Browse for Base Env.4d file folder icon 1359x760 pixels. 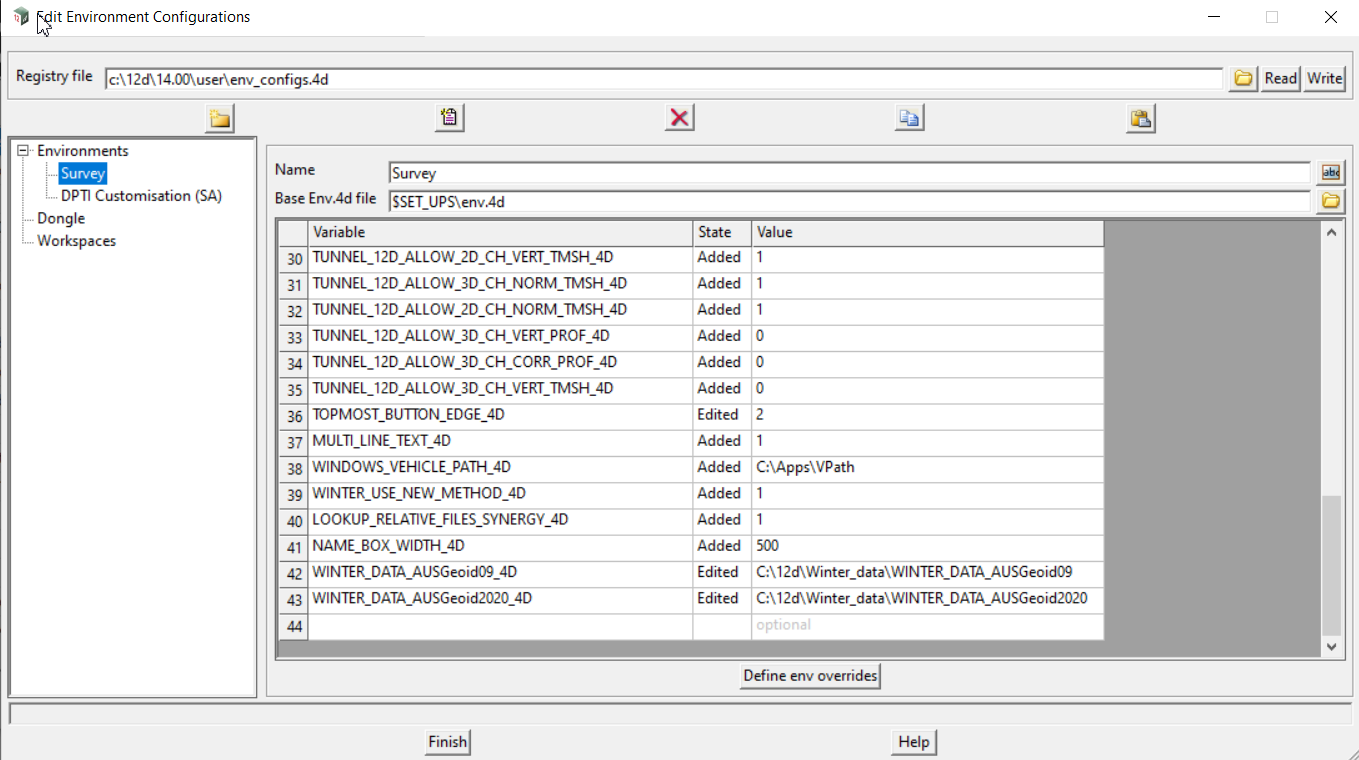tap(1330, 200)
